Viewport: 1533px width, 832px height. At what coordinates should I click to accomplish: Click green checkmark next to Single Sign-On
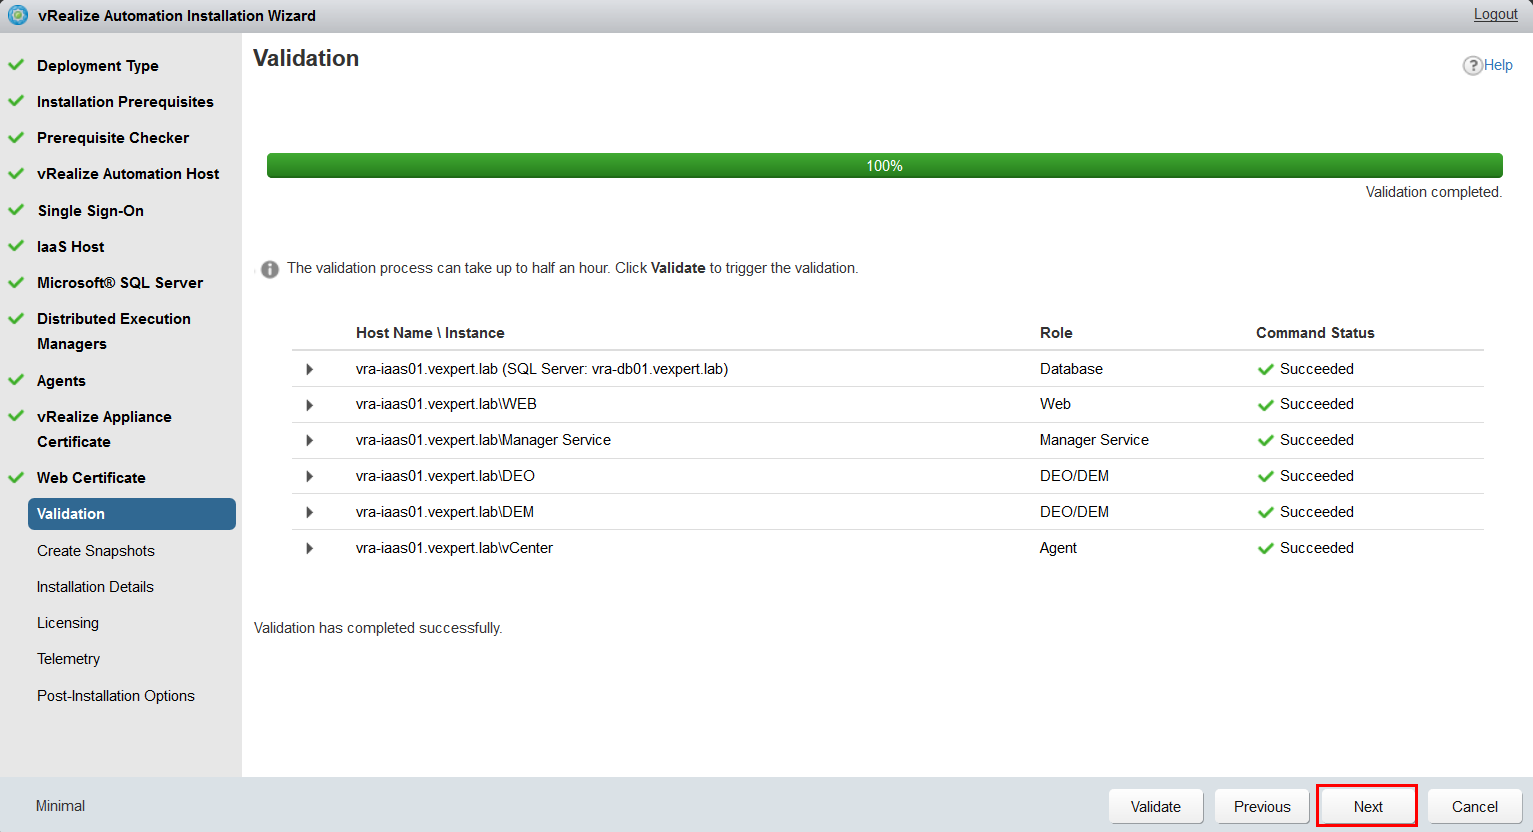(x=16, y=210)
